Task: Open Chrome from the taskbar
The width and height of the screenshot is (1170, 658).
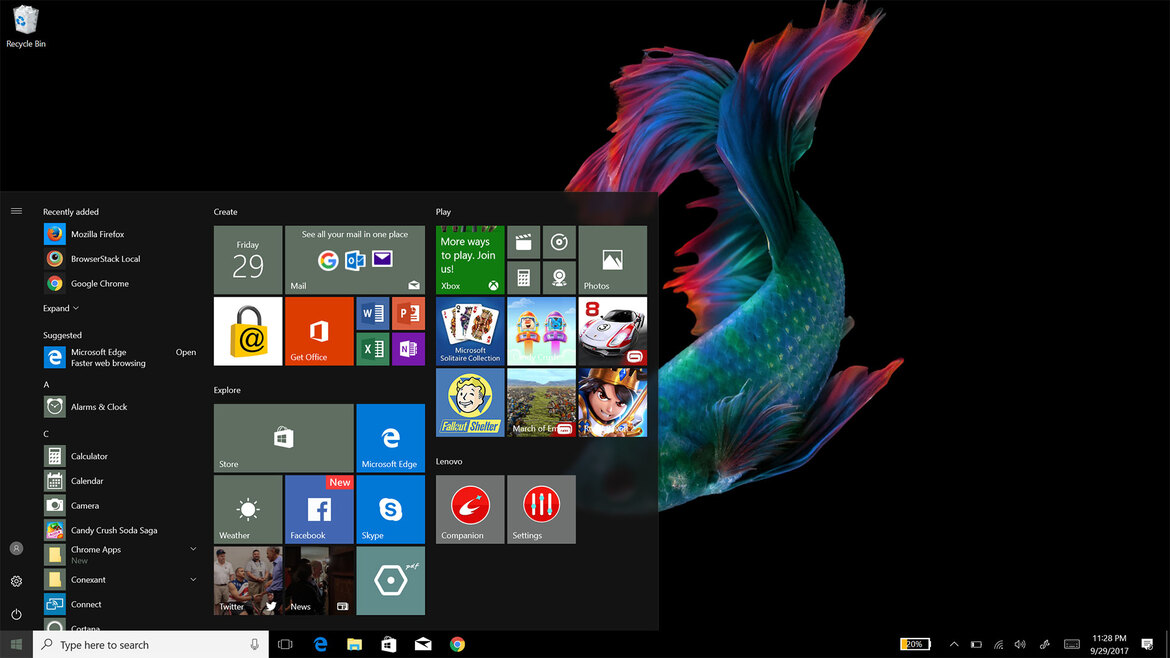Action: tap(457, 645)
